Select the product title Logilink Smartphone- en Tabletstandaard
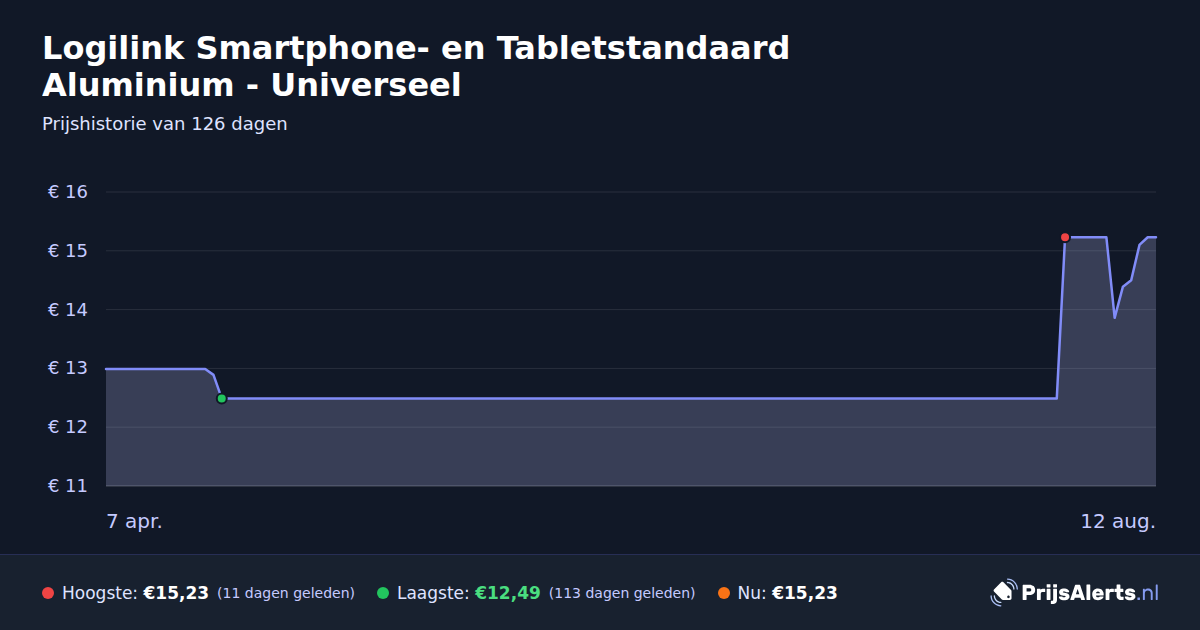The width and height of the screenshot is (1200, 630). point(416,47)
